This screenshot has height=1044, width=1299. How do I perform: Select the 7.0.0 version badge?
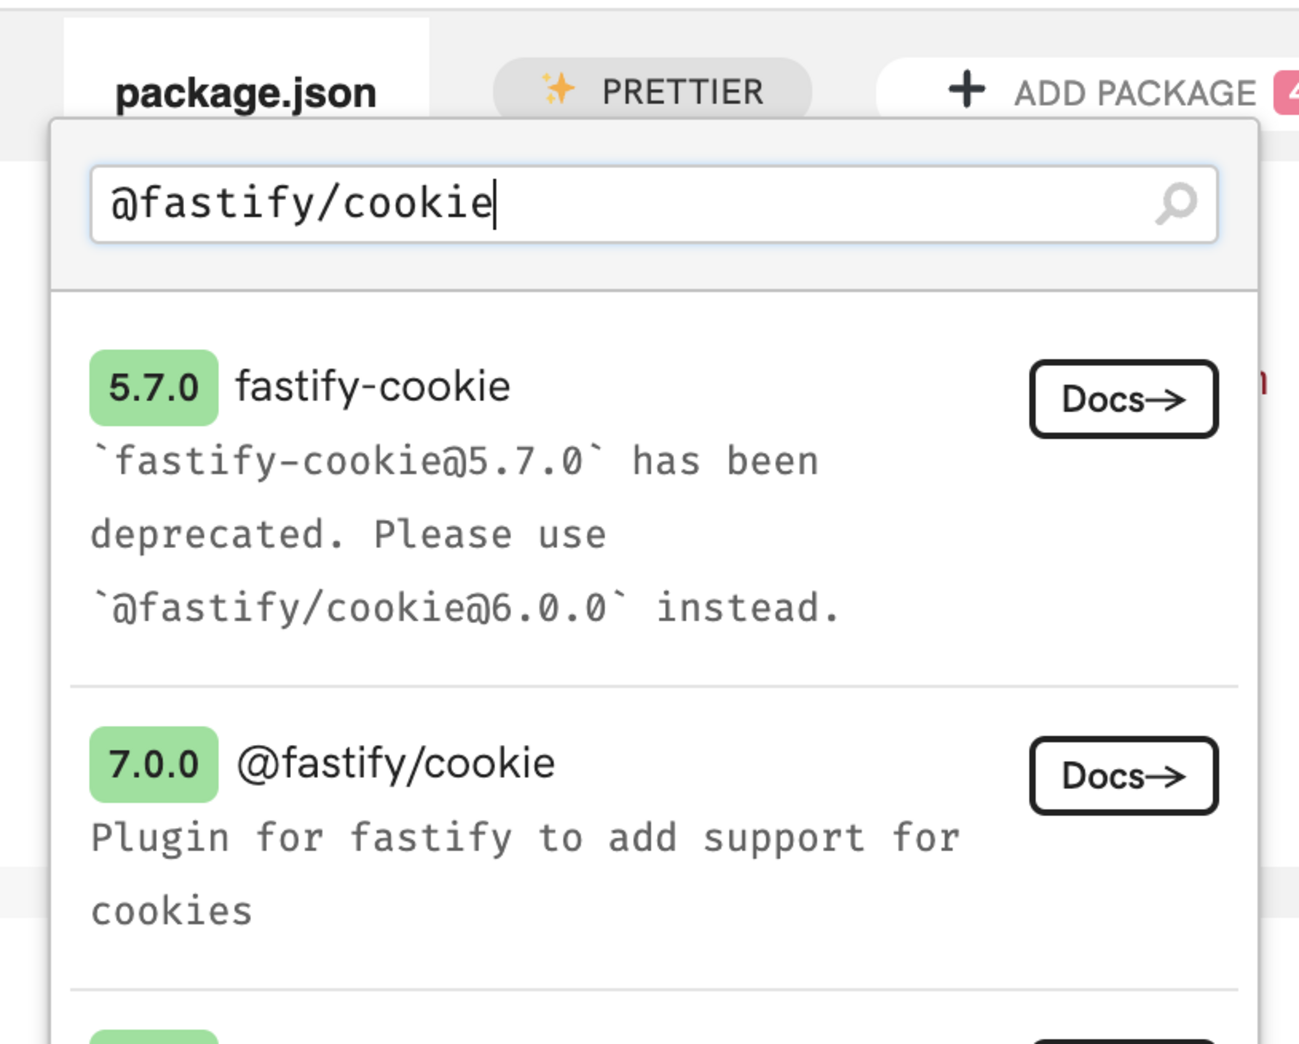coord(154,765)
